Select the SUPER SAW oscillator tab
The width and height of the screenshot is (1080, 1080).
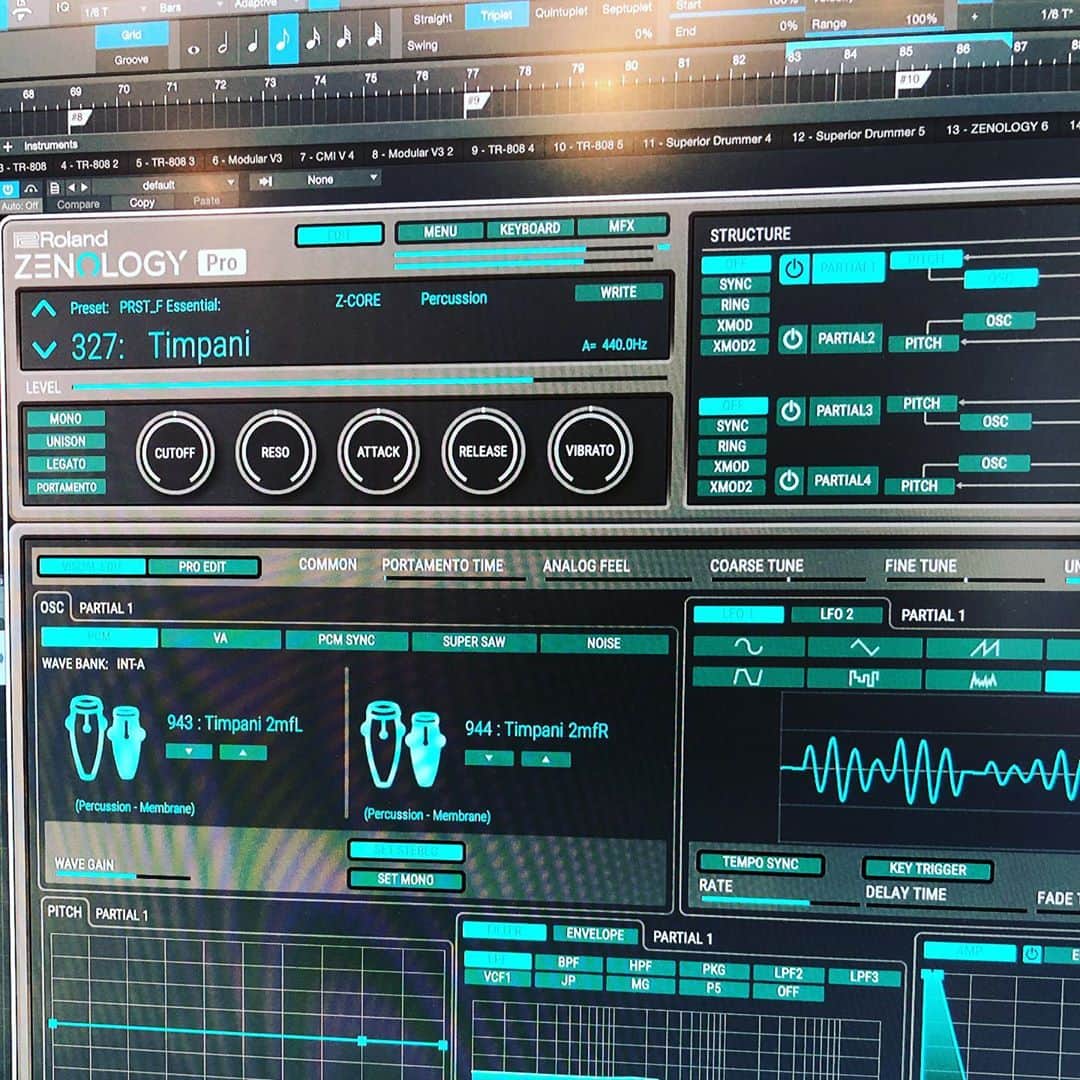click(x=474, y=642)
